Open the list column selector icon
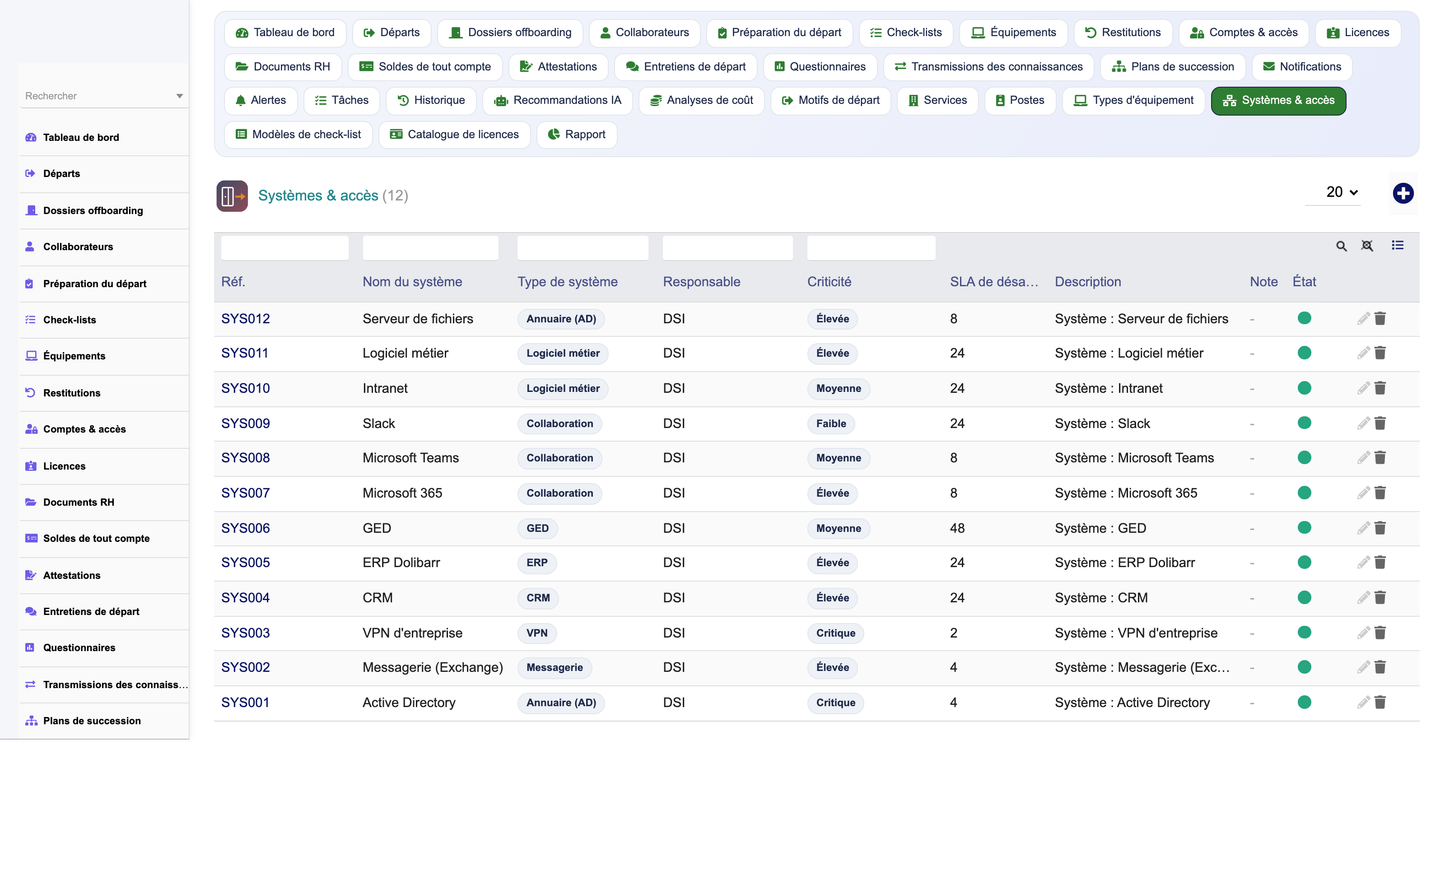This screenshot has width=1445, height=894. tap(1398, 245)
